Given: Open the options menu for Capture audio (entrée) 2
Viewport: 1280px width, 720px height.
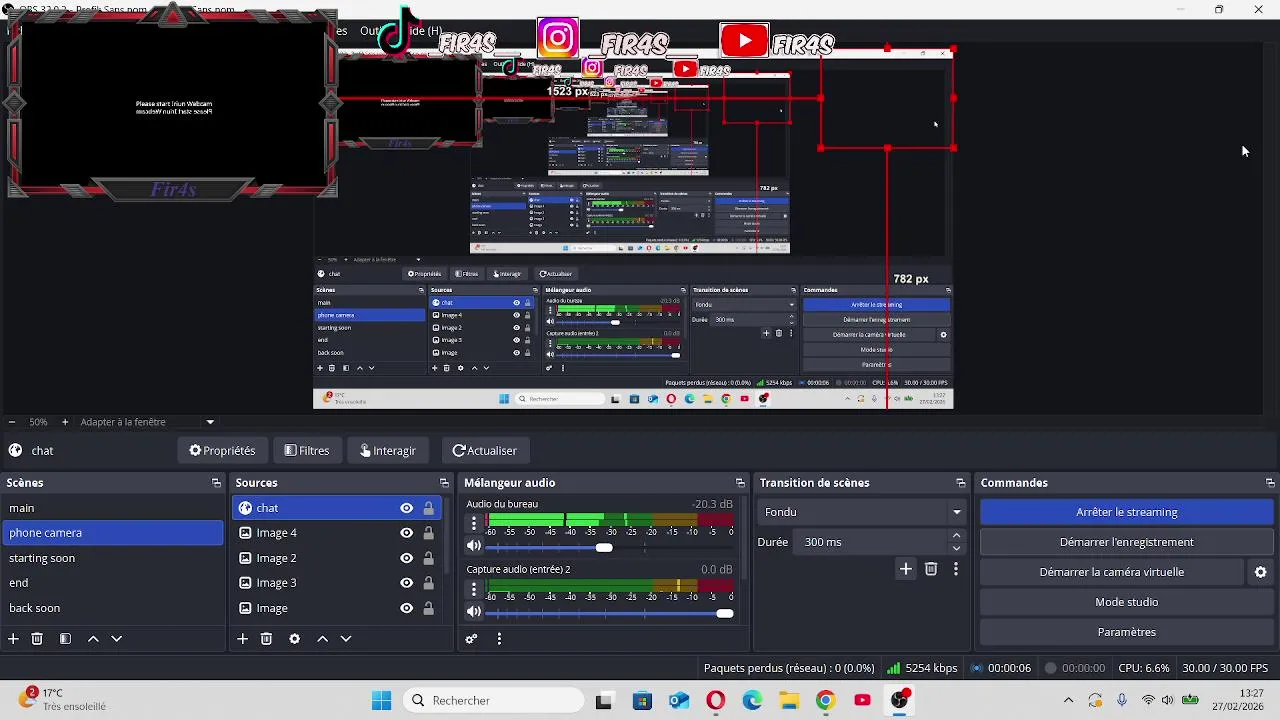Looking at the screenshot, I should pos(474,589).
